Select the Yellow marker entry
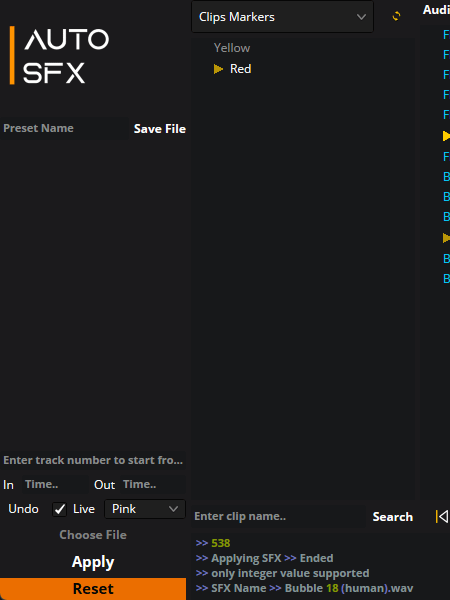450x600 pixels. click(232, 48)
